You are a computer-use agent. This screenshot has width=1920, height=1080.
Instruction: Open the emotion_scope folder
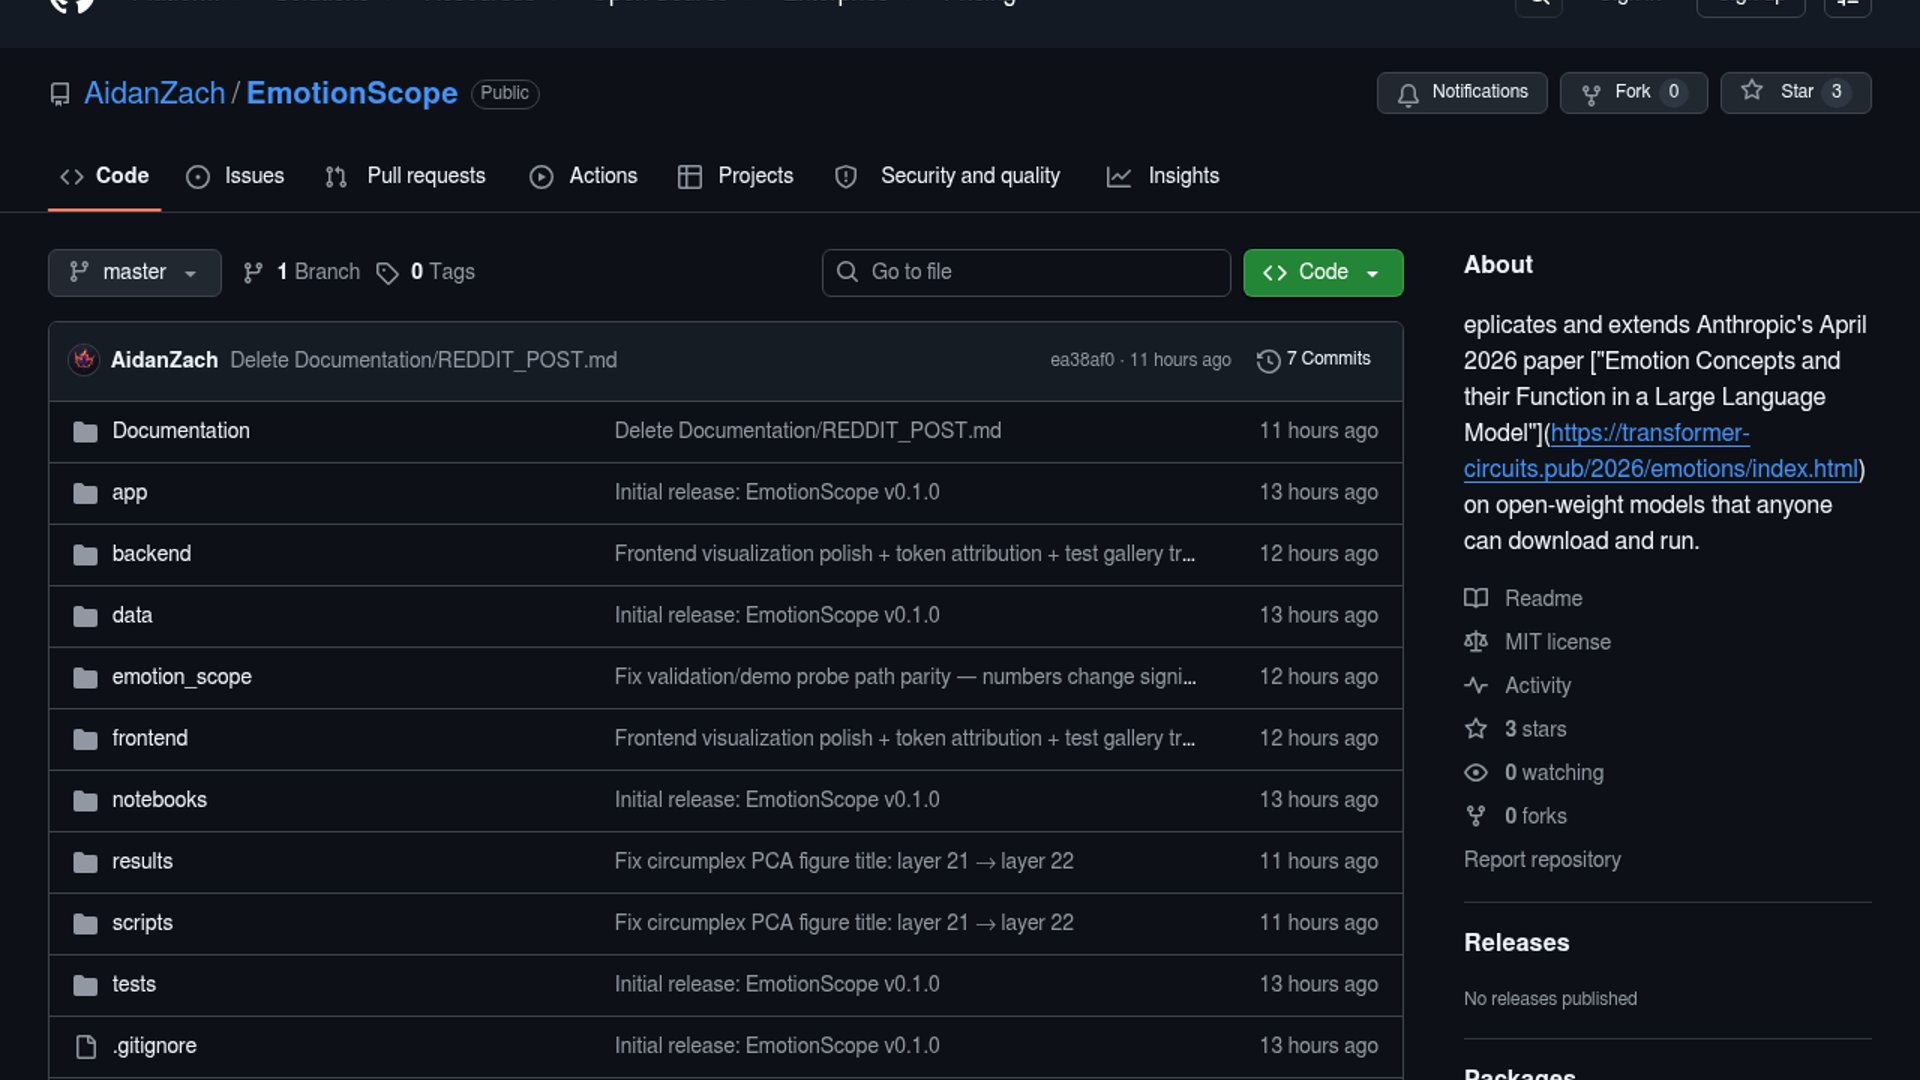tap(182, 677)
